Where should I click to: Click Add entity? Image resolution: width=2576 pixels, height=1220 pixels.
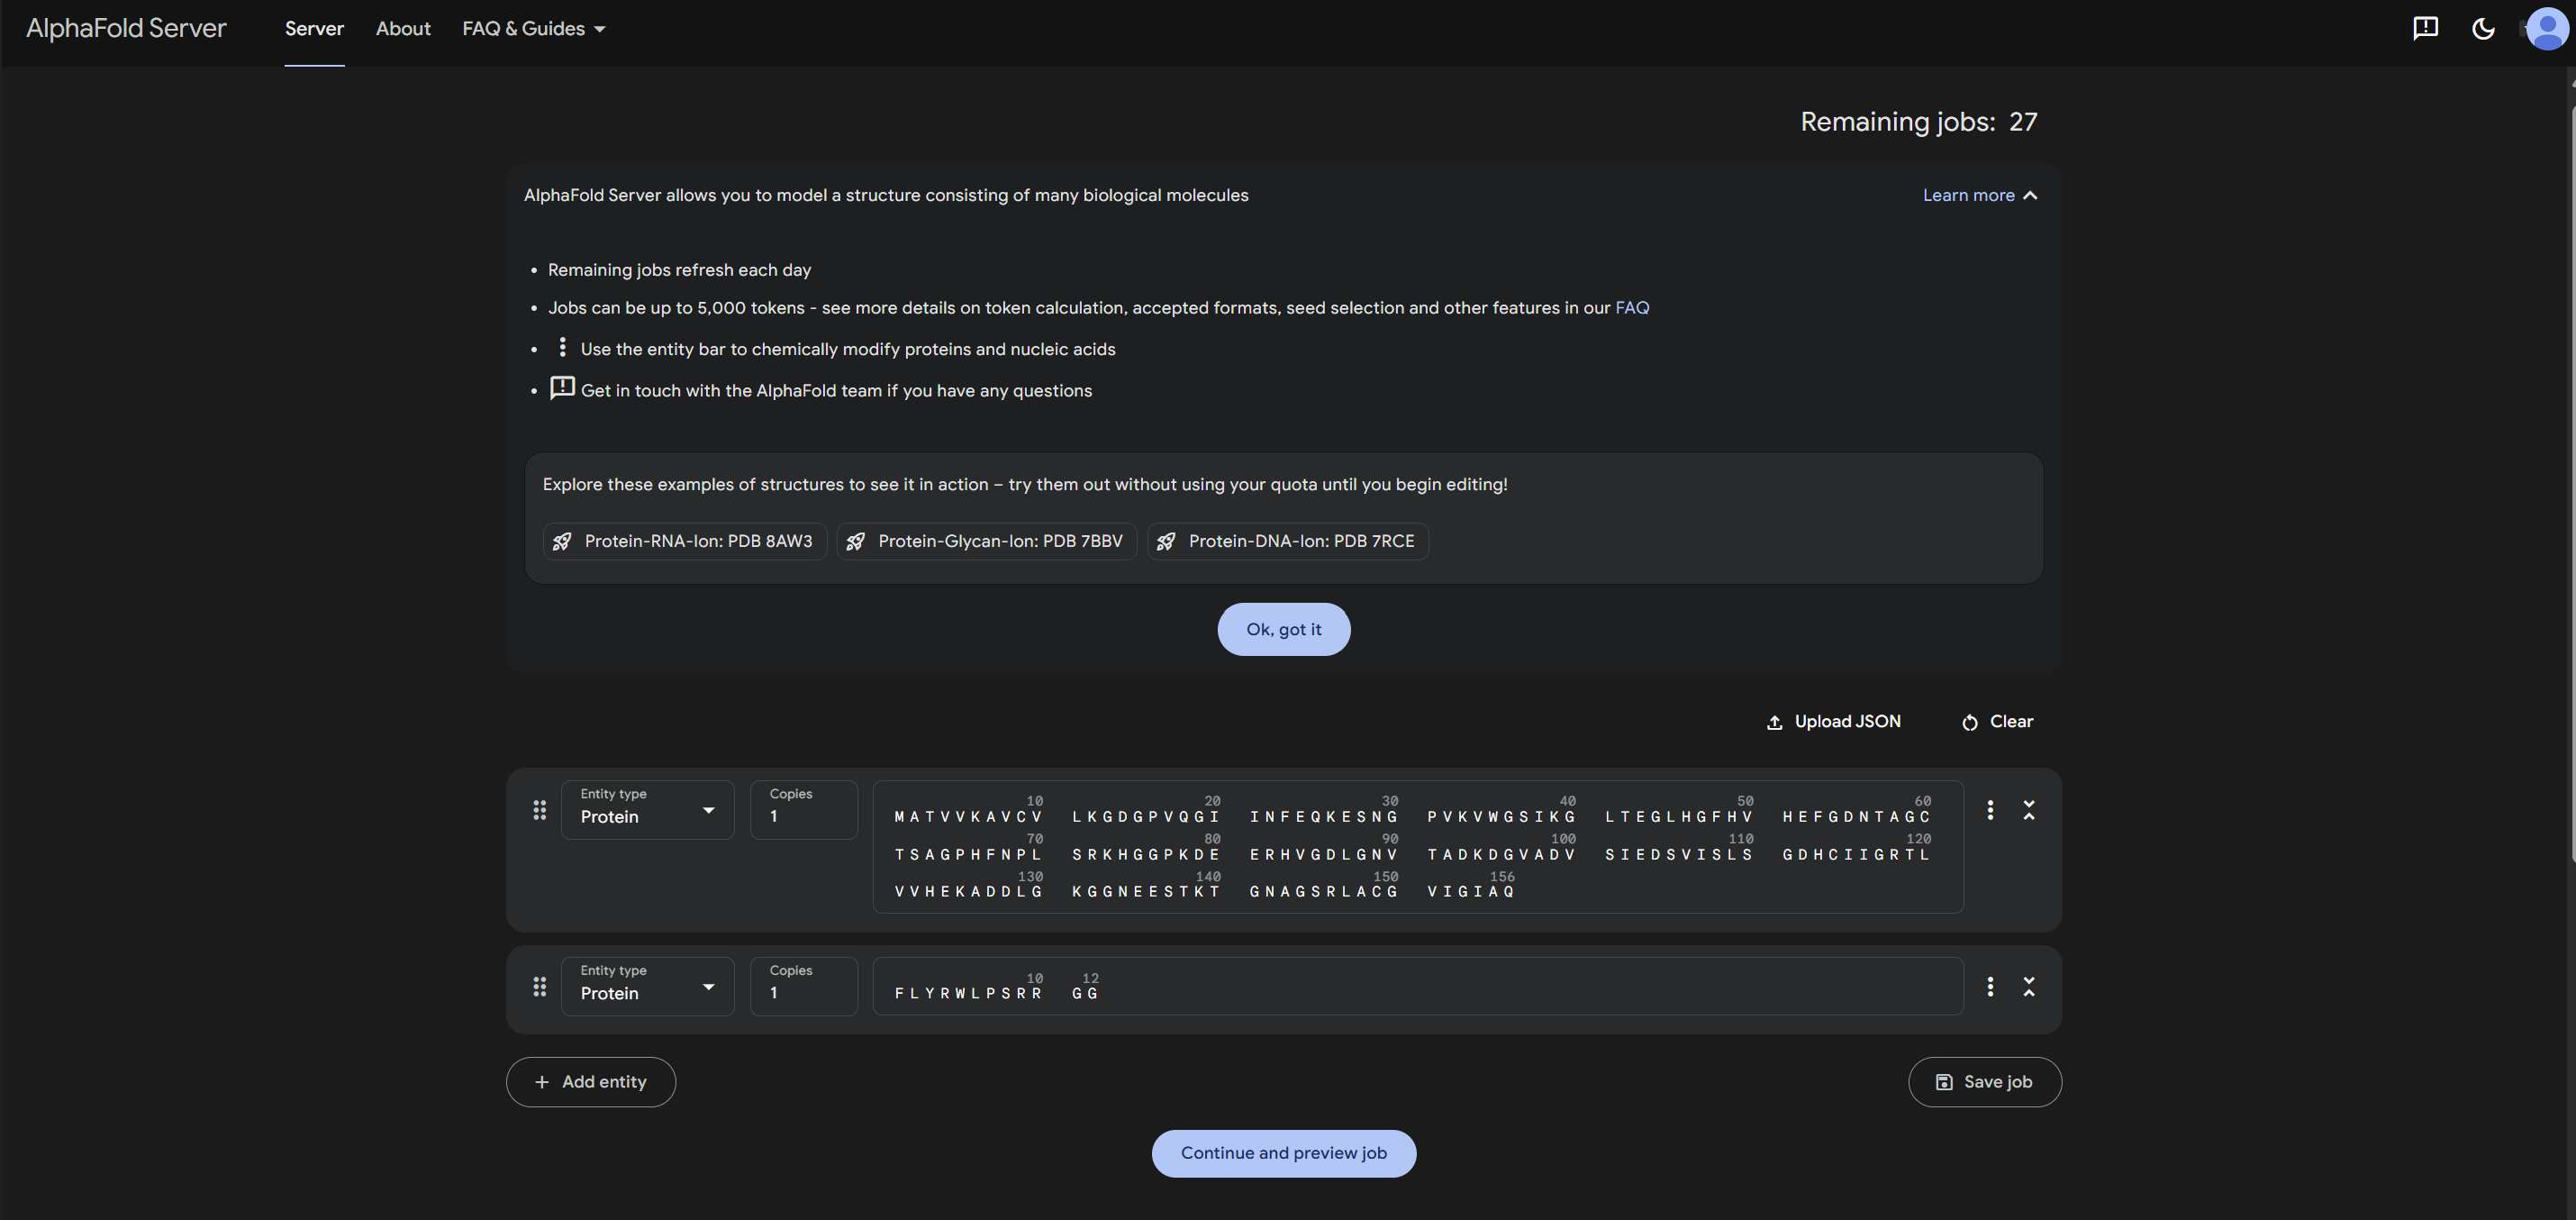coord(590,1082)
